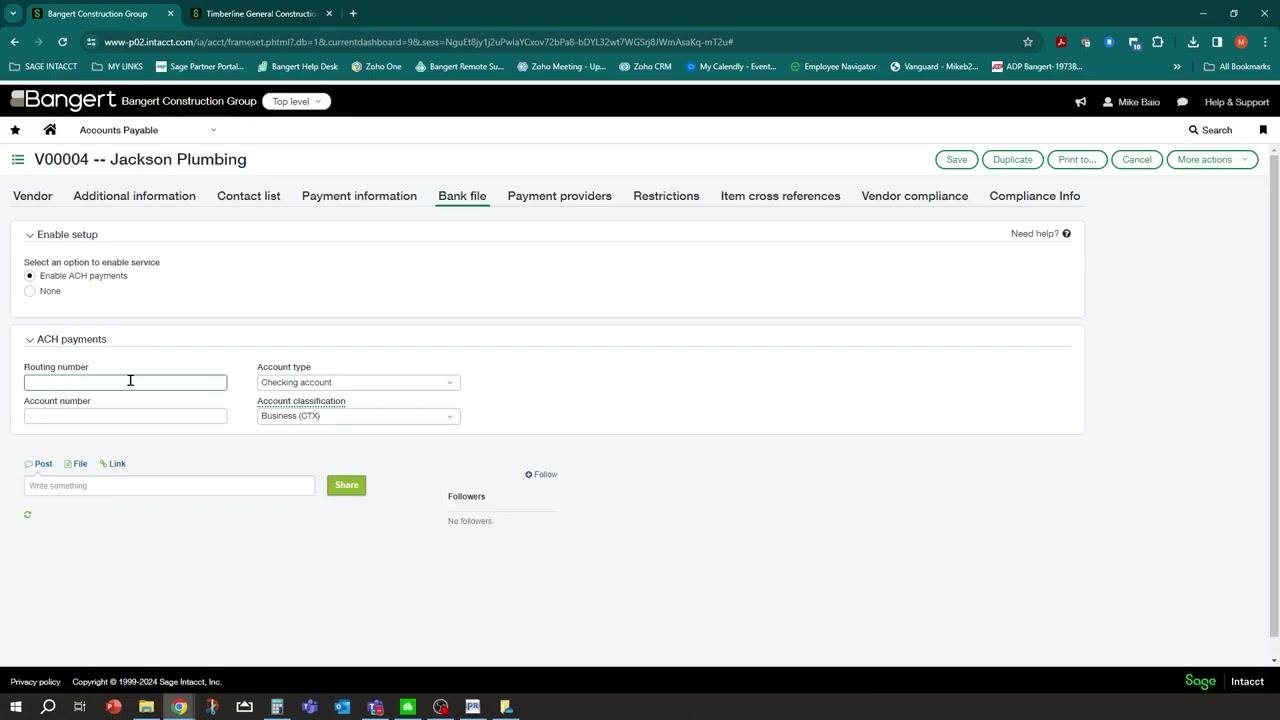The width and height of the screenshot is (1280, 720).
Task: Click the Account number field
Action: 125,416
